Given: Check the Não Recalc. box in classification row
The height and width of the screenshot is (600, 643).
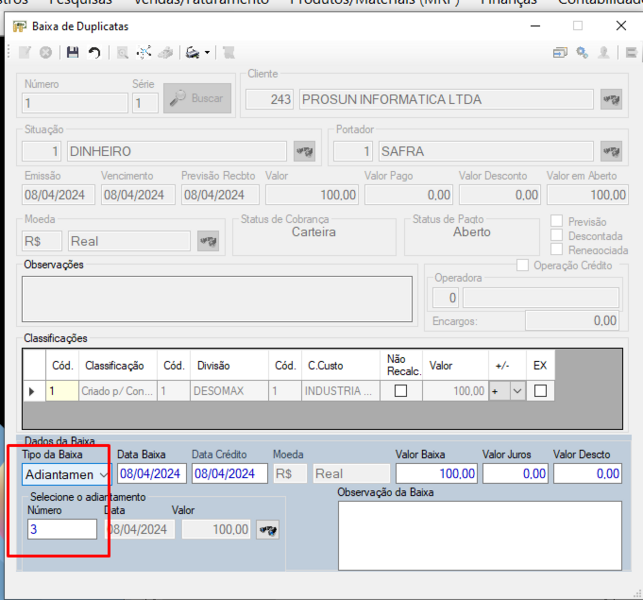Looking at the screenshot, I should click(401, 391).
